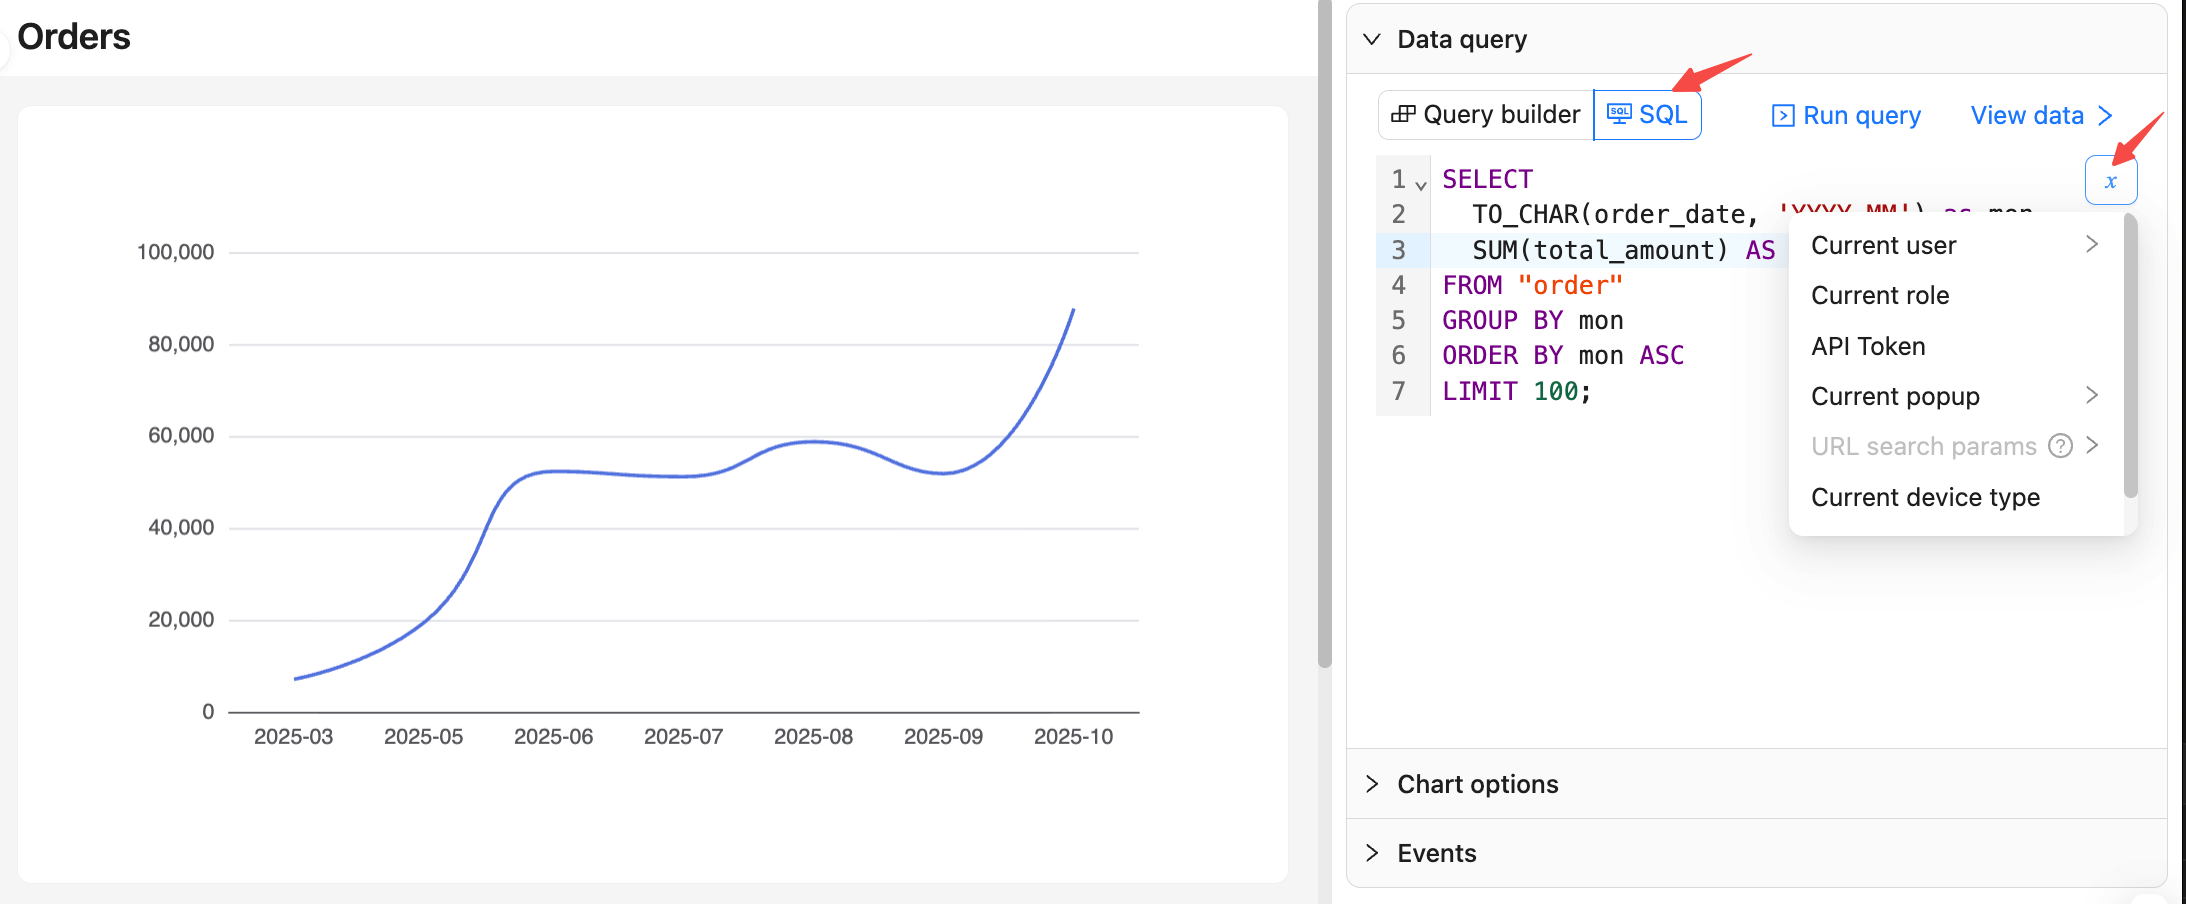Switch to SQL mode
This screenshot has width=2186, height=904.
click(1648, 115)
